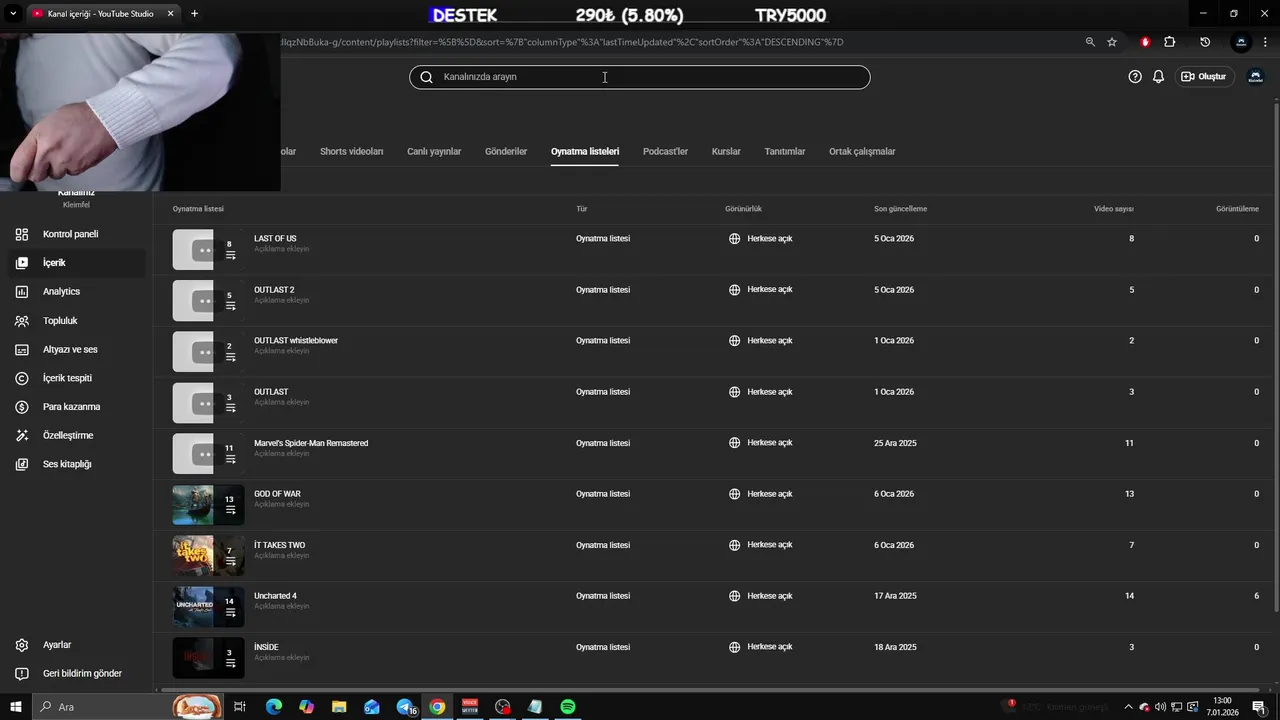Close the YouTube Studio browser tab

click(170, 14)
